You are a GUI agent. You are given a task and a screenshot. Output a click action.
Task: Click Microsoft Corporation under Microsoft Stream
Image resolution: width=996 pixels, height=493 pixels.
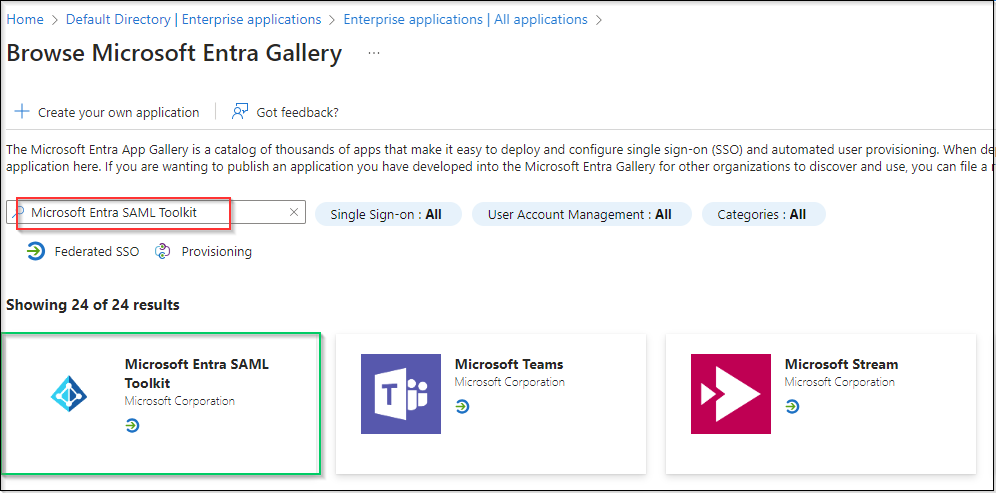(x=840, y=382)
